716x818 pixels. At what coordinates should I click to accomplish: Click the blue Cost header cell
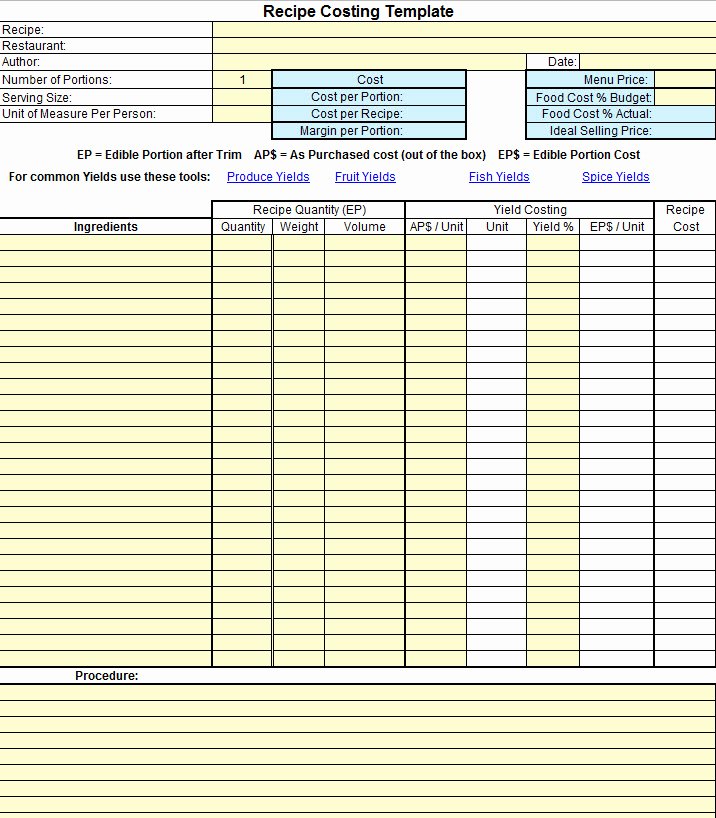369,80
